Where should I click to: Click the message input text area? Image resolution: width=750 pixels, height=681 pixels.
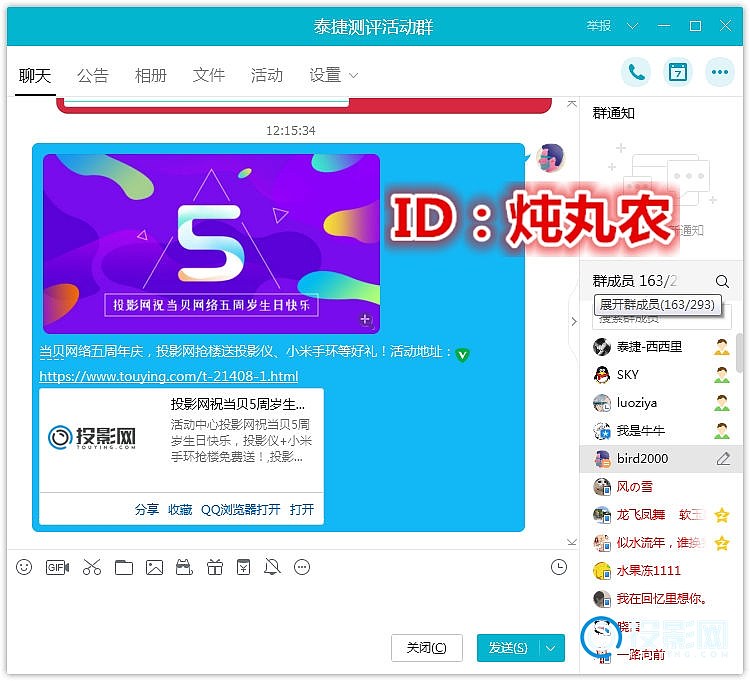pos(292,605)
